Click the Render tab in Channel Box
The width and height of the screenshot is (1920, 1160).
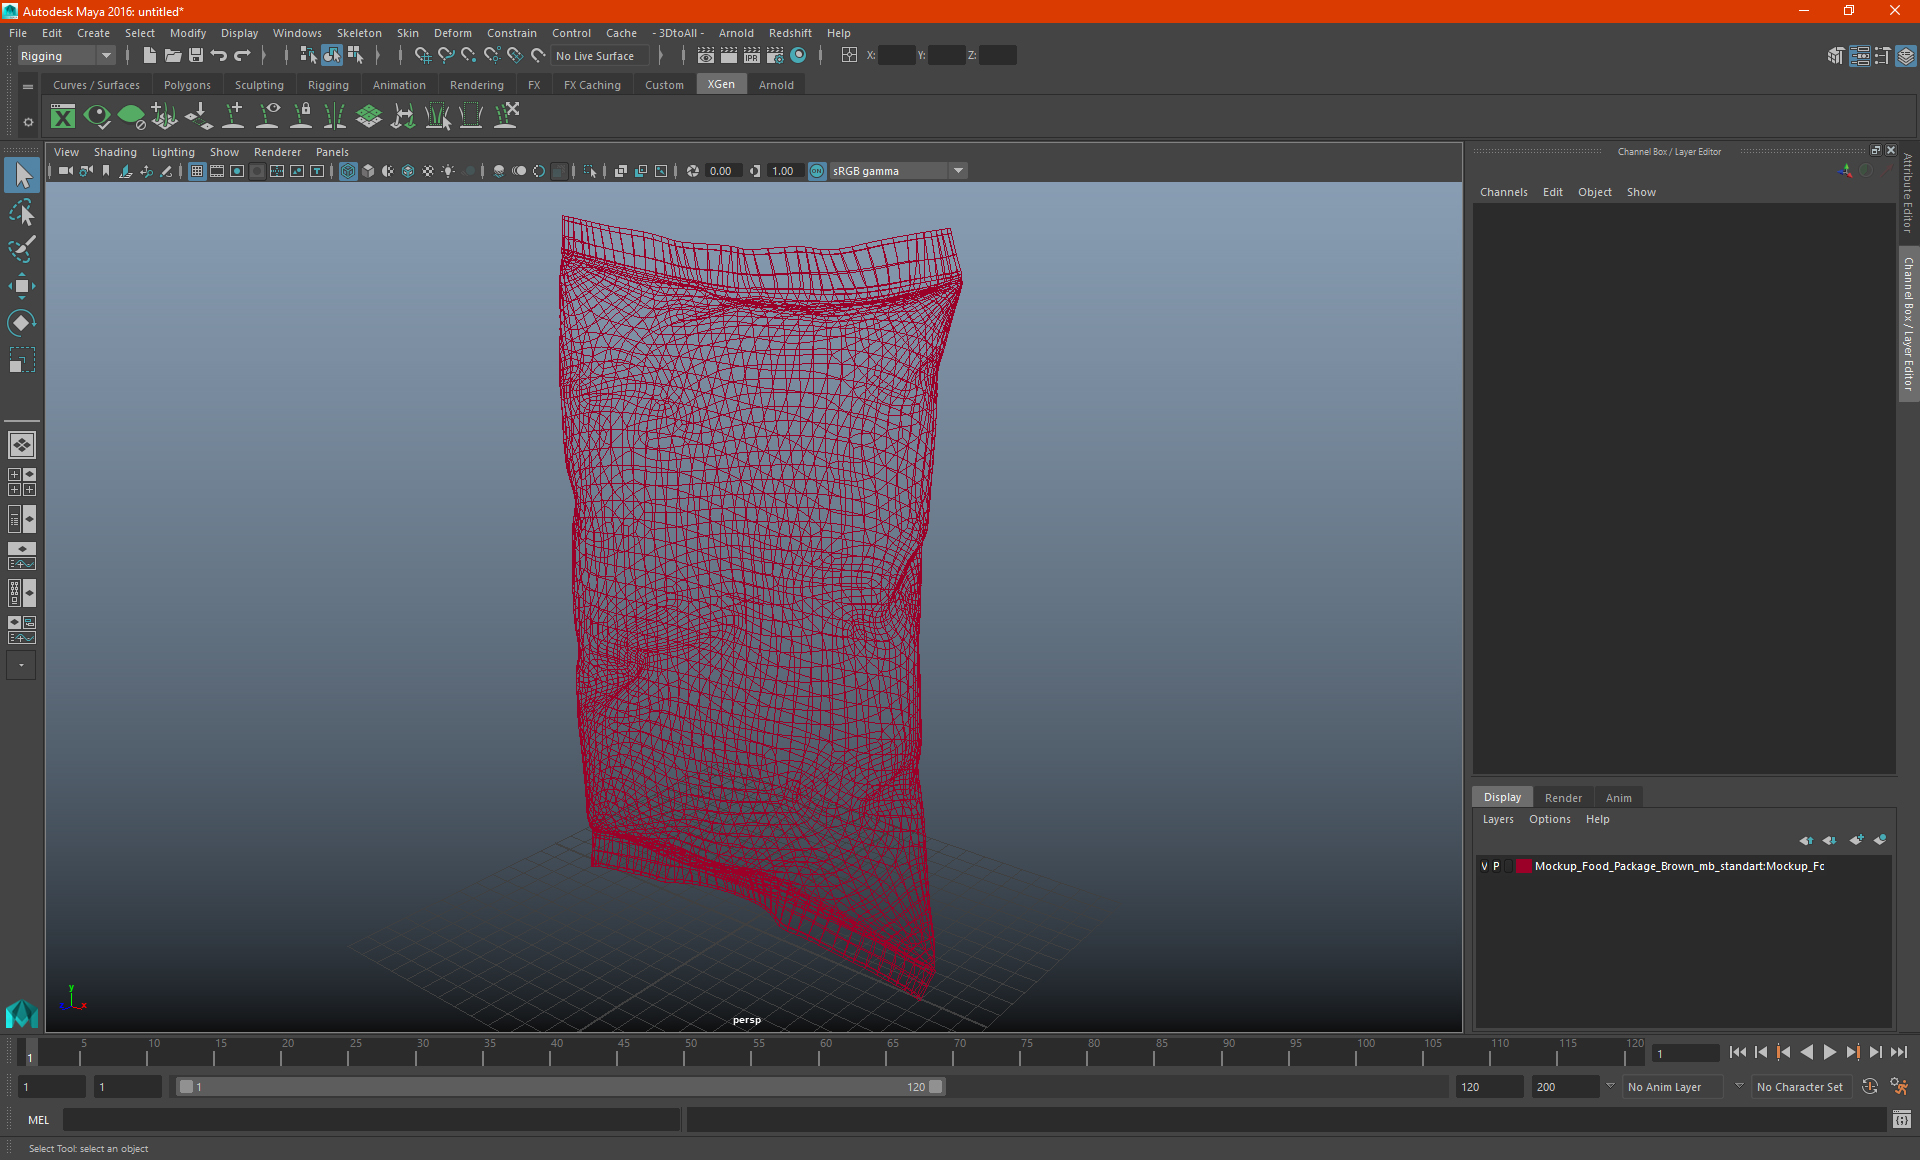tap(1562, 797)
